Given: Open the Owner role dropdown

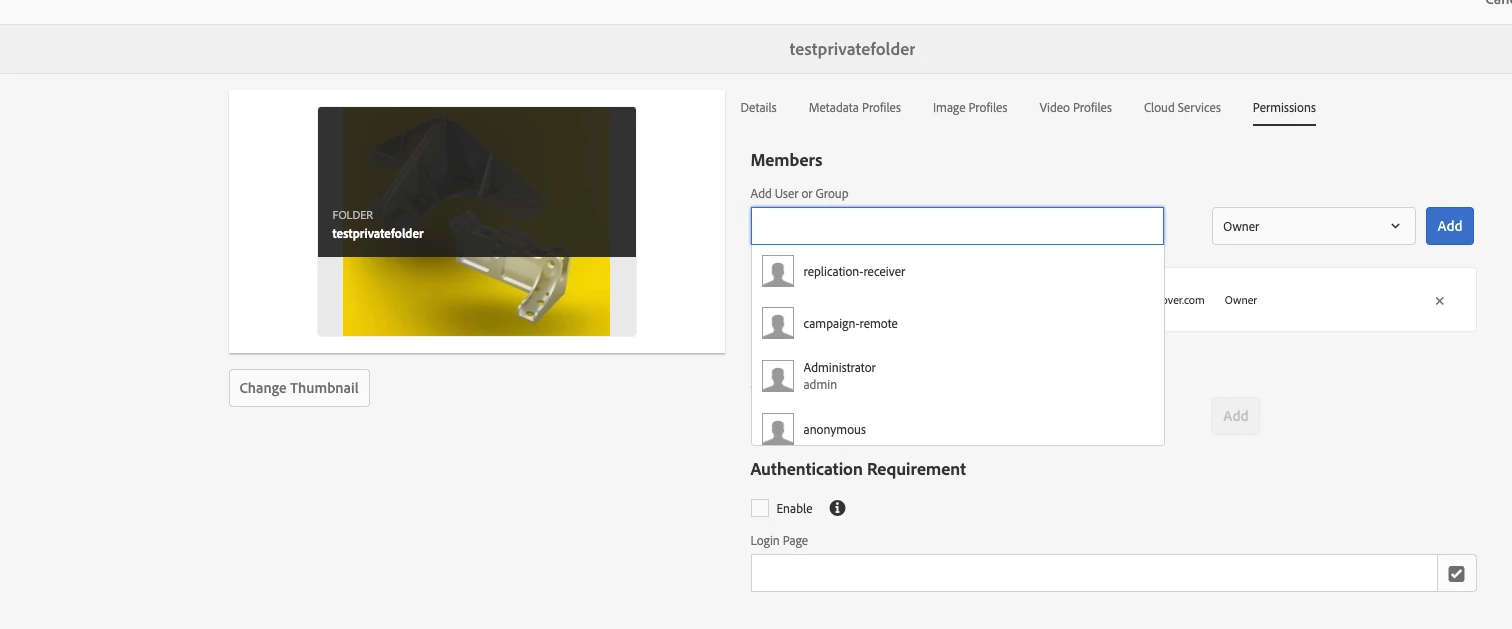Looking at the screenshot, I should tap(1313, 226).
